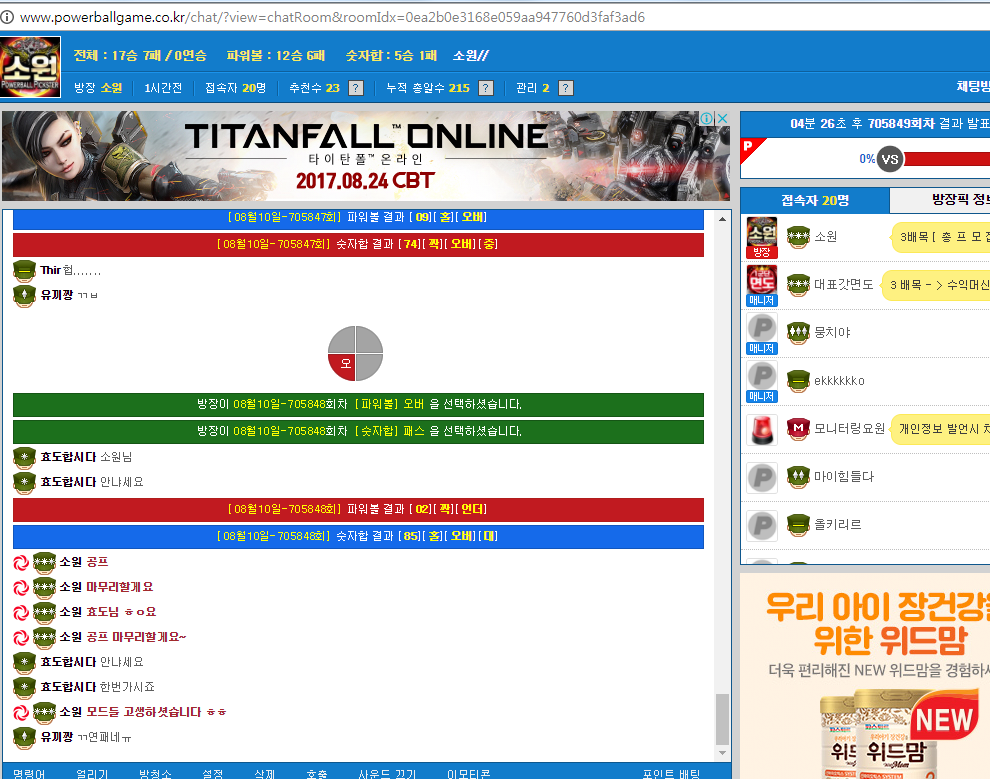The image size is (990, 779).
Task: Switch to the 접속자 20명 tab
Action: tap(814, 201)
